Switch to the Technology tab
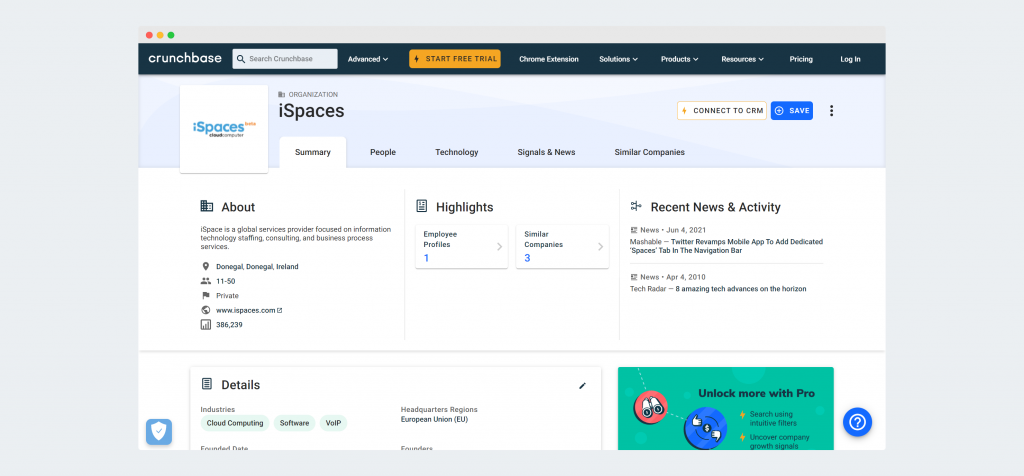Viewport: 1024px width, 476px height. pos(456,152)
